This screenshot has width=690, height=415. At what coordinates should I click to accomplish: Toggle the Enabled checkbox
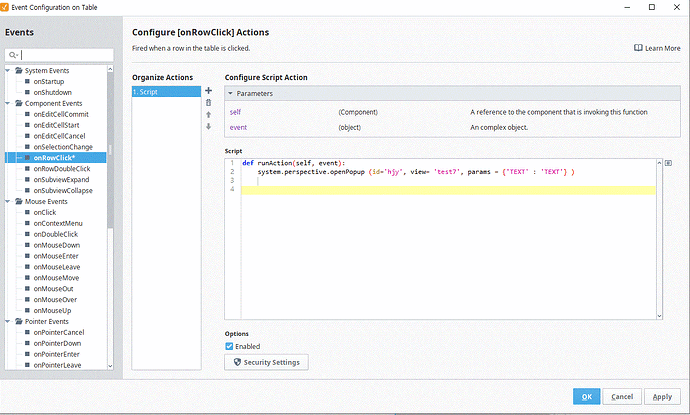coord(229,346)
